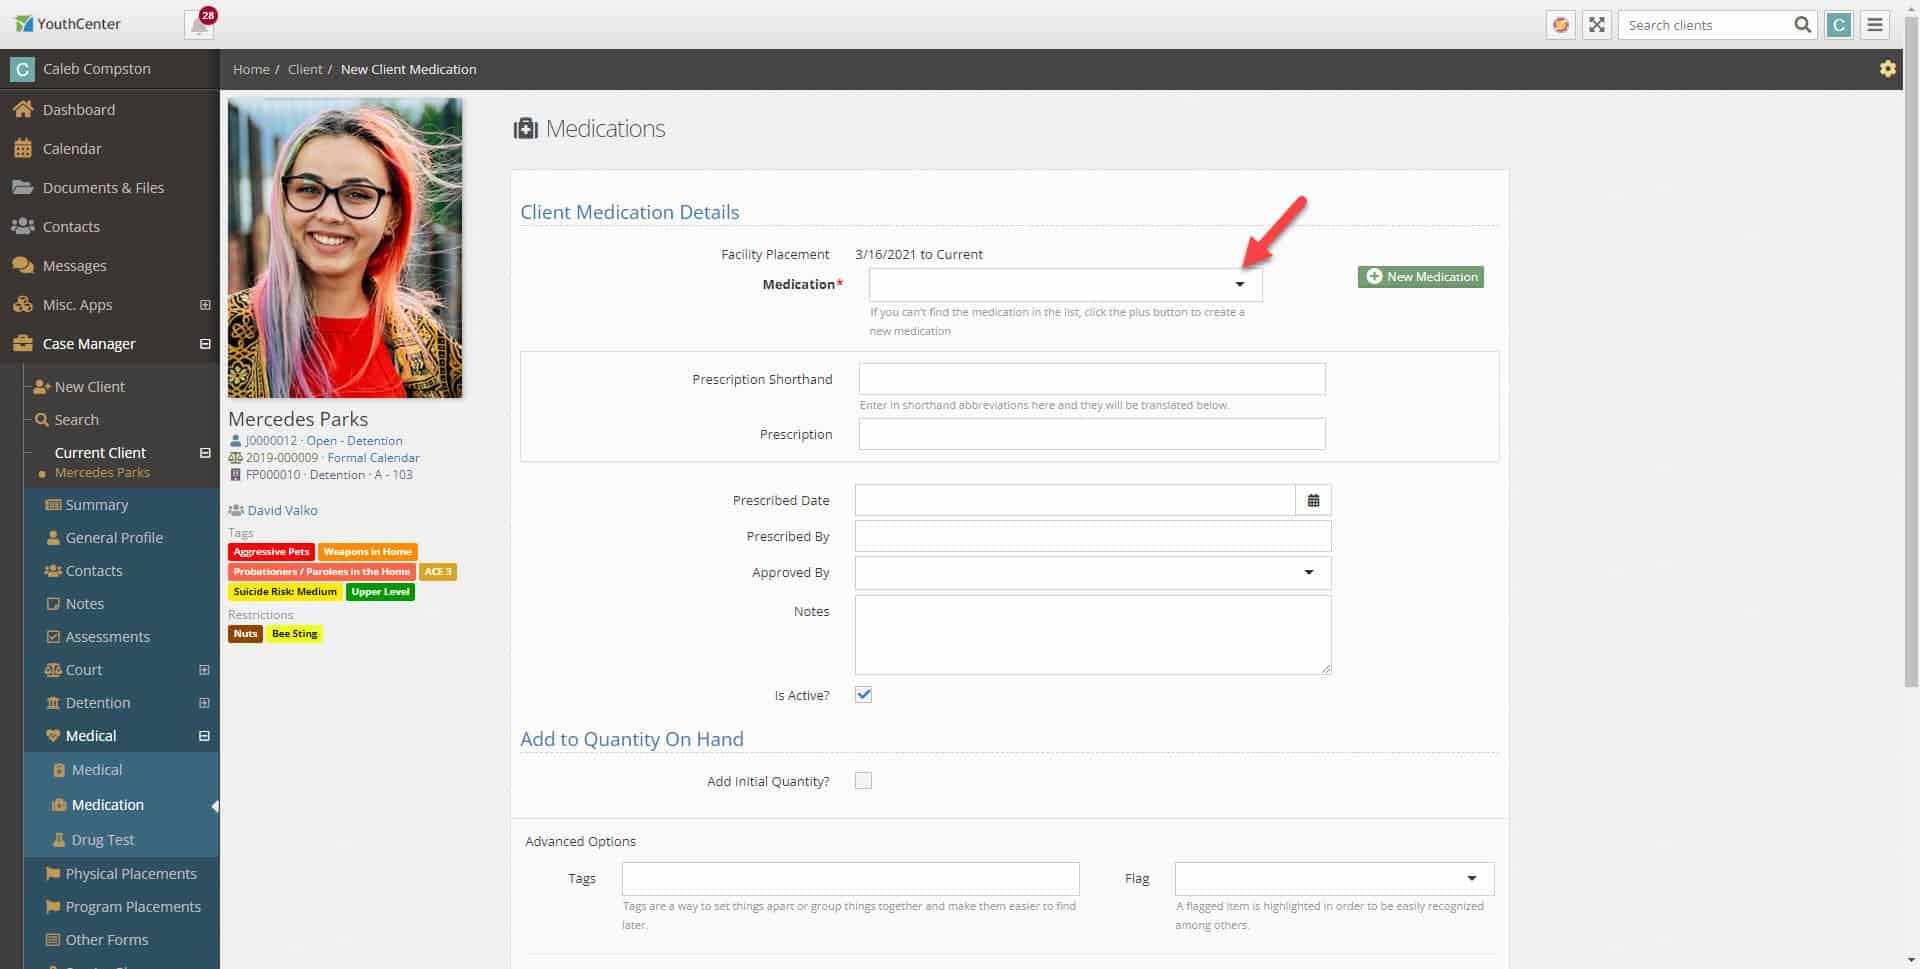1920x969 pixels.
Task: Enable Add Initial Quantity checkbox
Action: coord(863,781)
